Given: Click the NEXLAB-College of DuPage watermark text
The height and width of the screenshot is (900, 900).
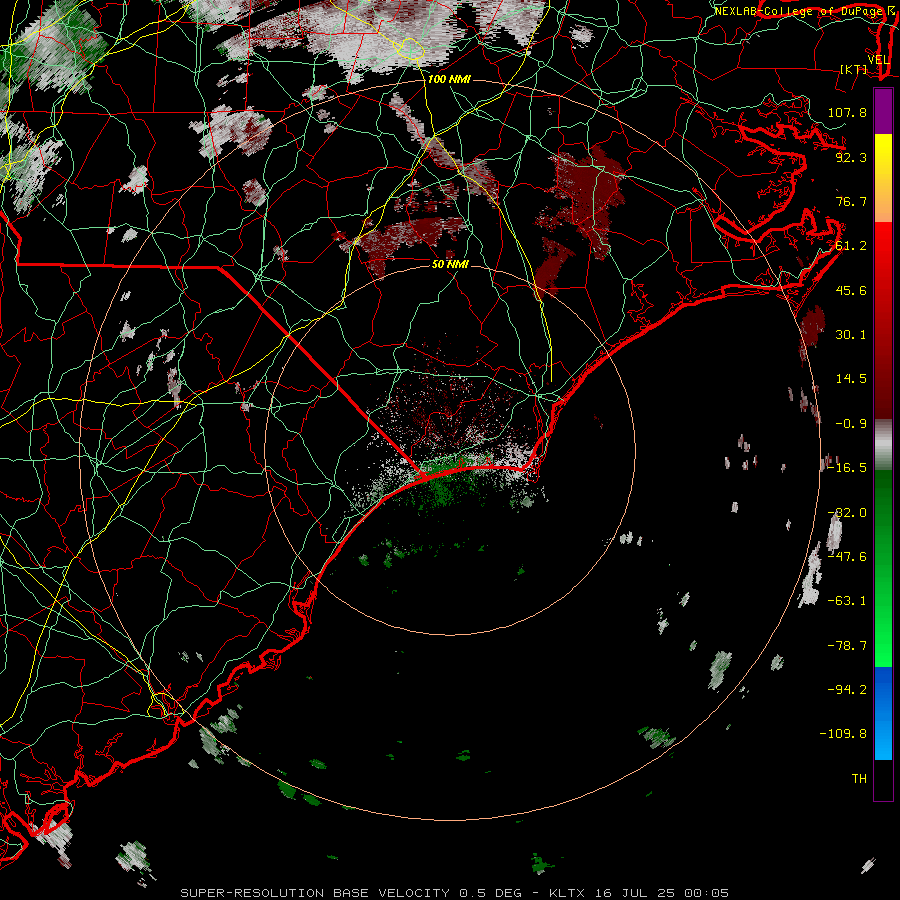Looking at the screenshot, I should coord(800,11).
